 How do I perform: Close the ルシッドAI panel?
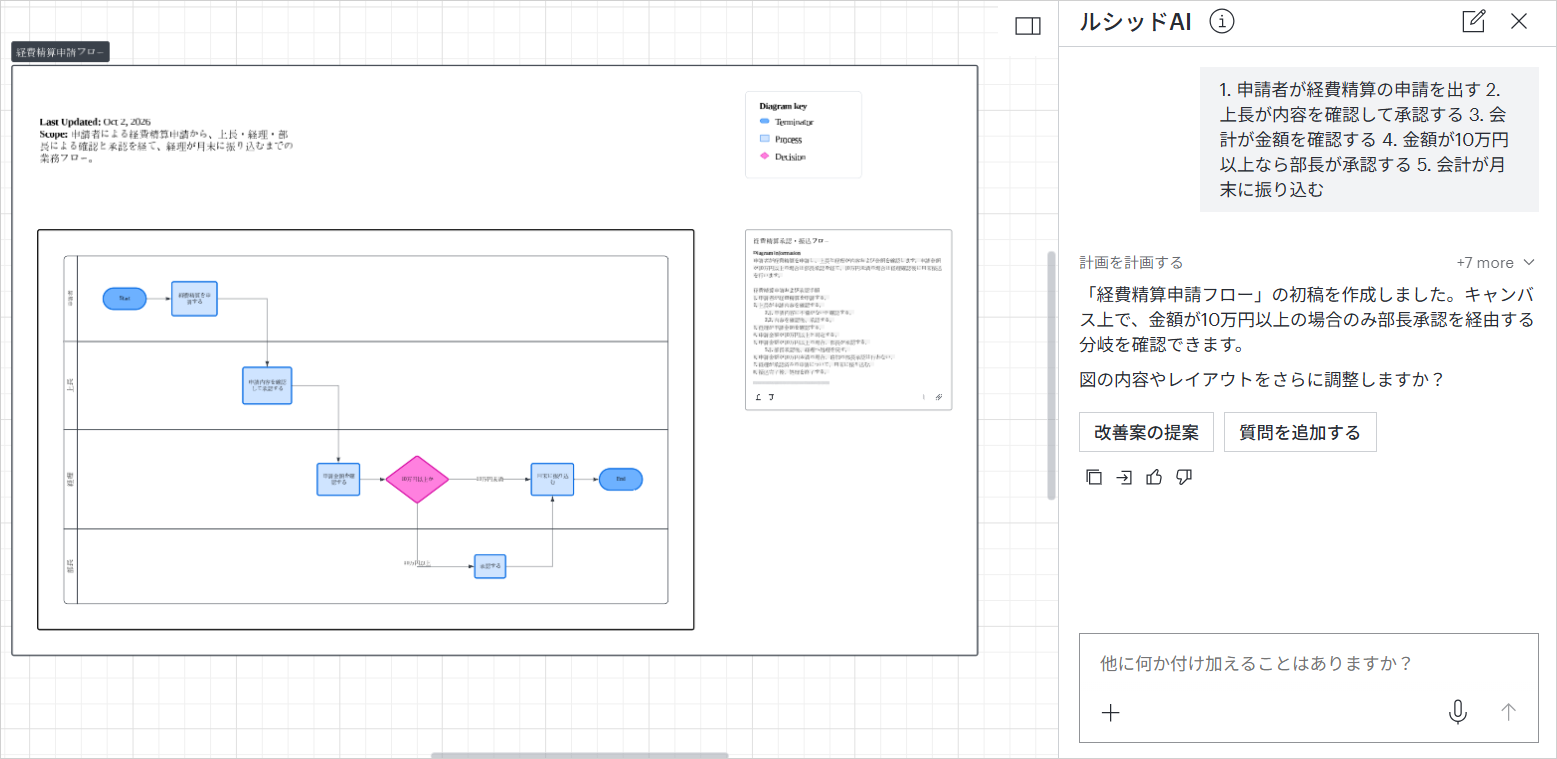(1519, 22)
